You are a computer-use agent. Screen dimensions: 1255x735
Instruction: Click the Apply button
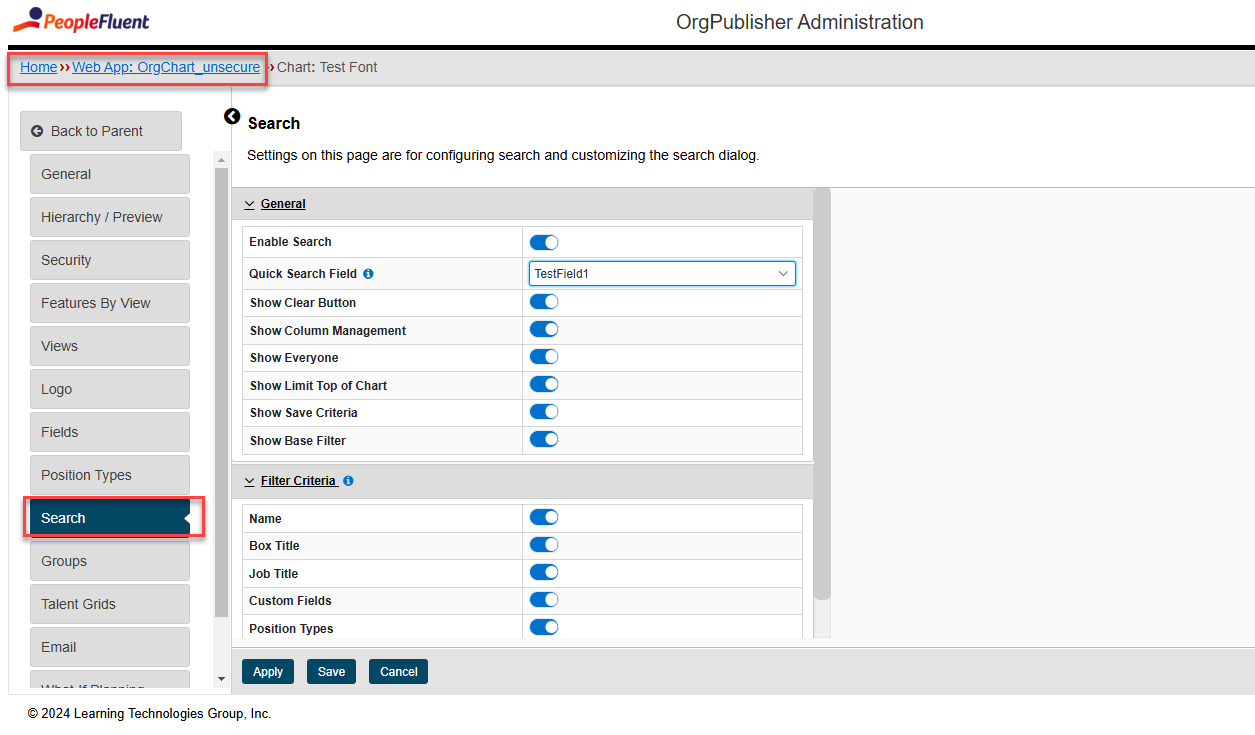[x=268, y=672]
